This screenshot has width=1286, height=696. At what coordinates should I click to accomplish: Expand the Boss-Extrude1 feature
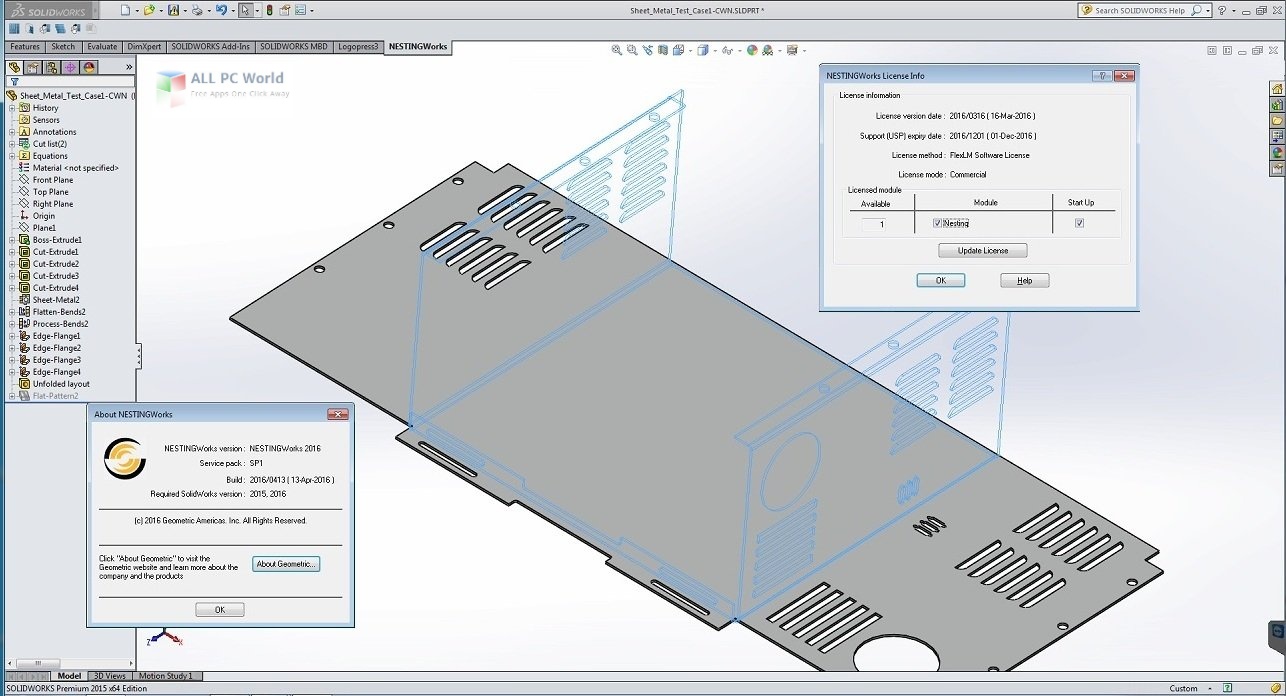(12, 240)
